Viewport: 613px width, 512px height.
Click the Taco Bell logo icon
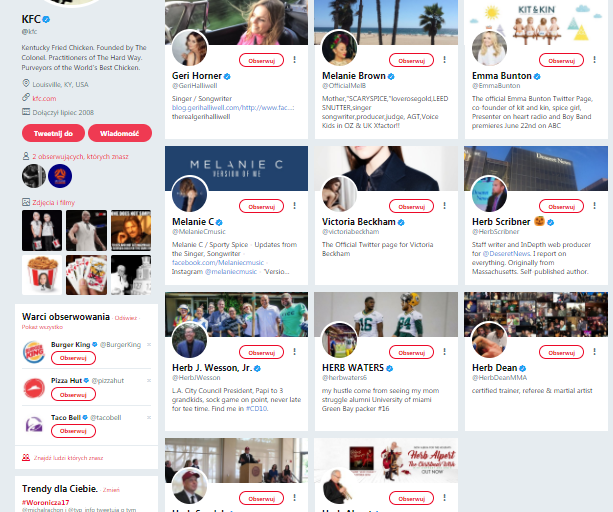coord(33,424)
